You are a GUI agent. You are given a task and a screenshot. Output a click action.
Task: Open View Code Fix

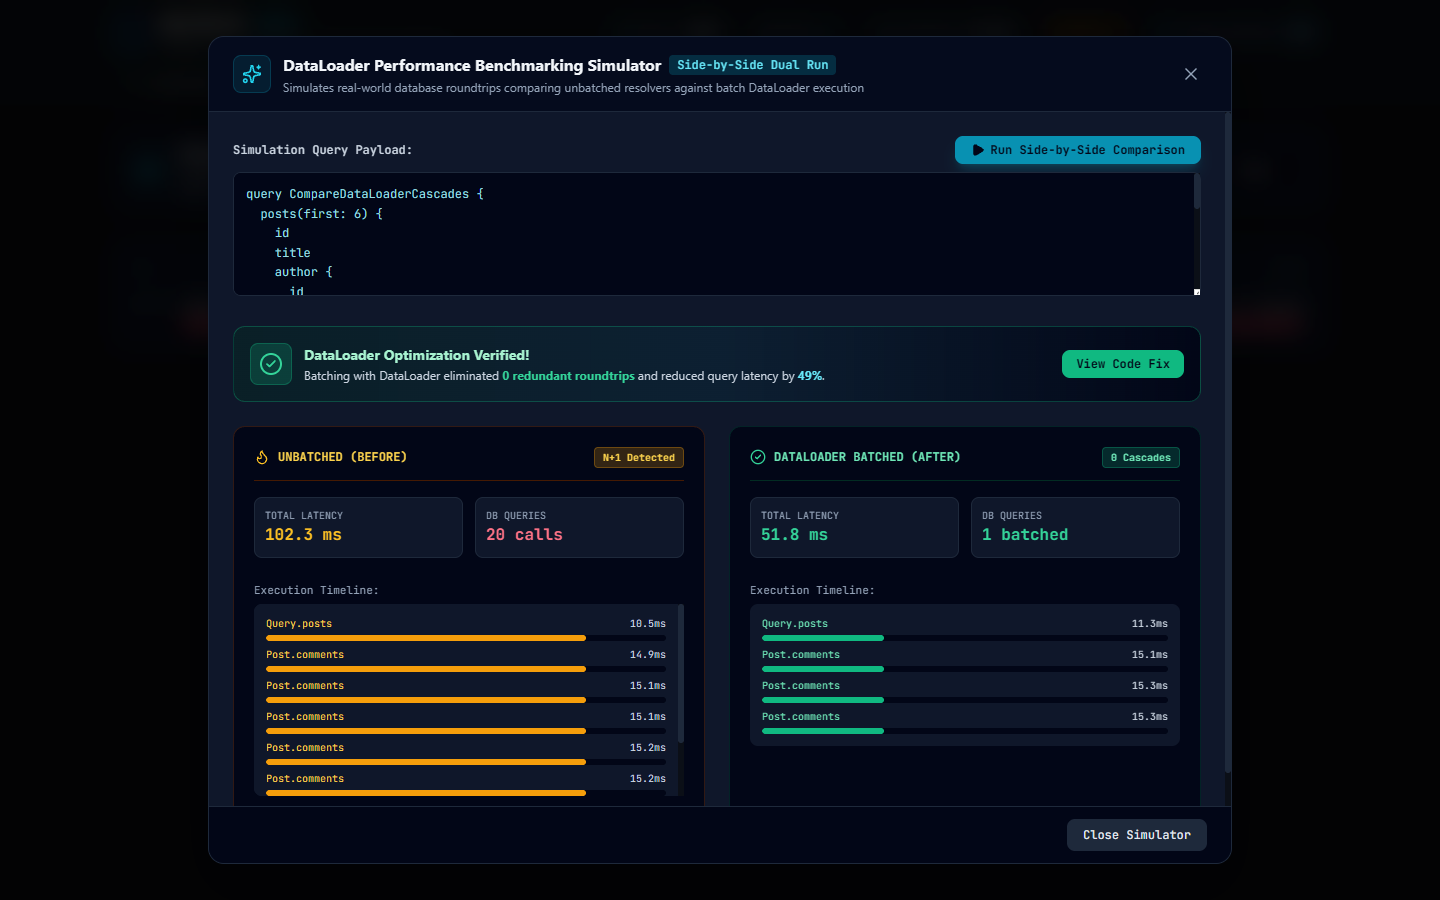pyautogui.click(x=1123, y=364)
